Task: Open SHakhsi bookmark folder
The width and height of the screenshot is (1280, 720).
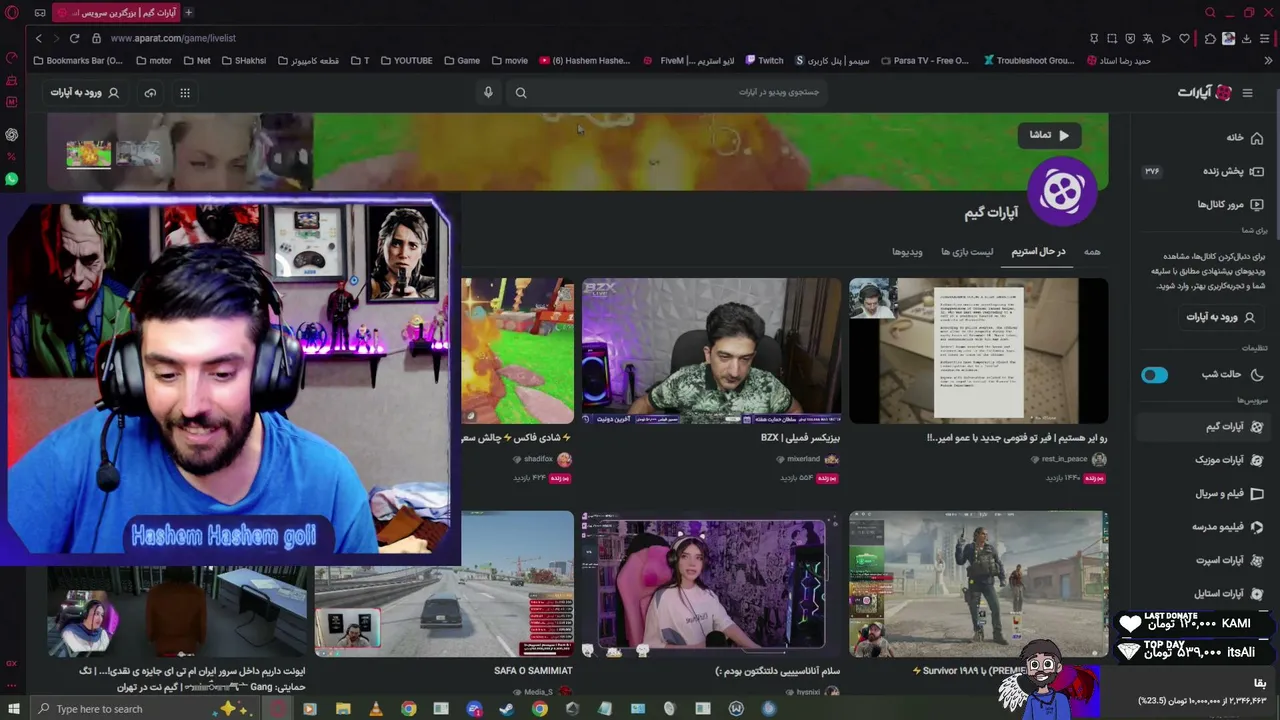Action: (x=243, y=61)
